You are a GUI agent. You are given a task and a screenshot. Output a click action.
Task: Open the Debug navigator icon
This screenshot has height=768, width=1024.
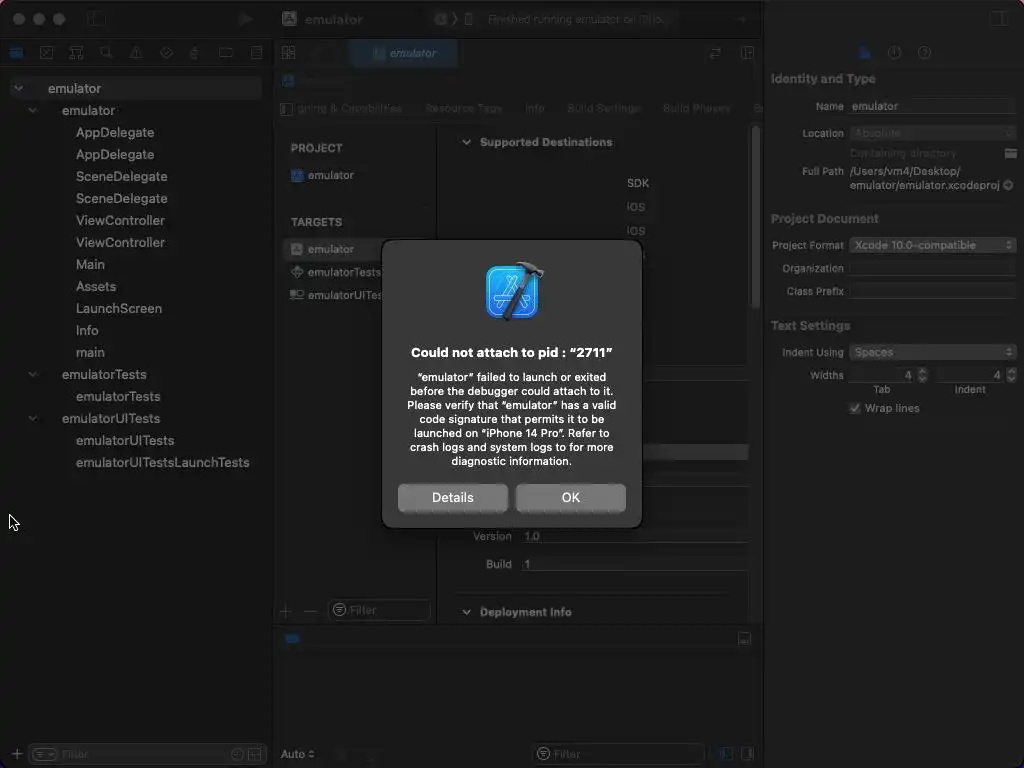pyautogui.click(x=195, y=53)
